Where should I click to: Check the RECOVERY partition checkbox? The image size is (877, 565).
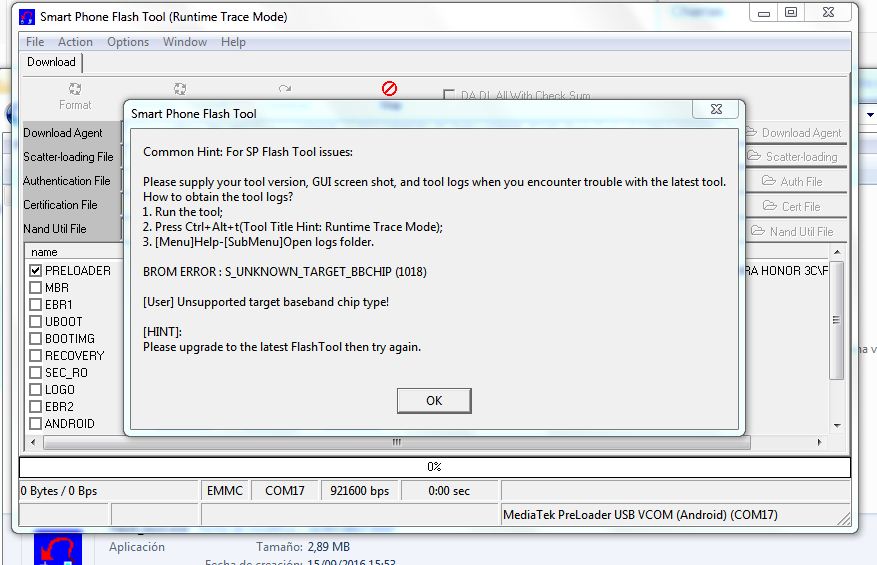(35, 356)
